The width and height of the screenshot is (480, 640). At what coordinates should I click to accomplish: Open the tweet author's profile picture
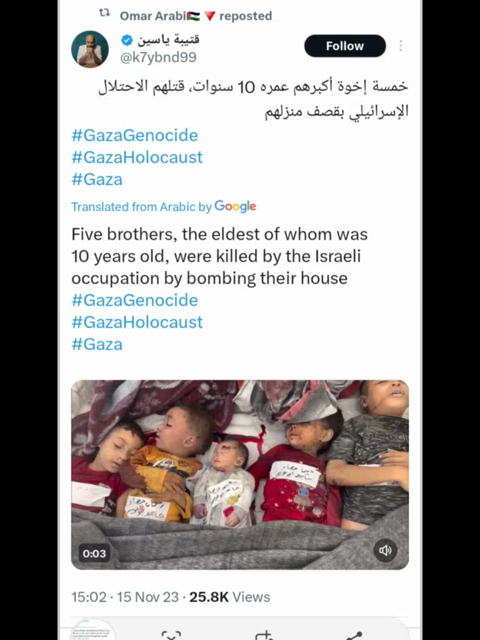(x=90, y=49)
